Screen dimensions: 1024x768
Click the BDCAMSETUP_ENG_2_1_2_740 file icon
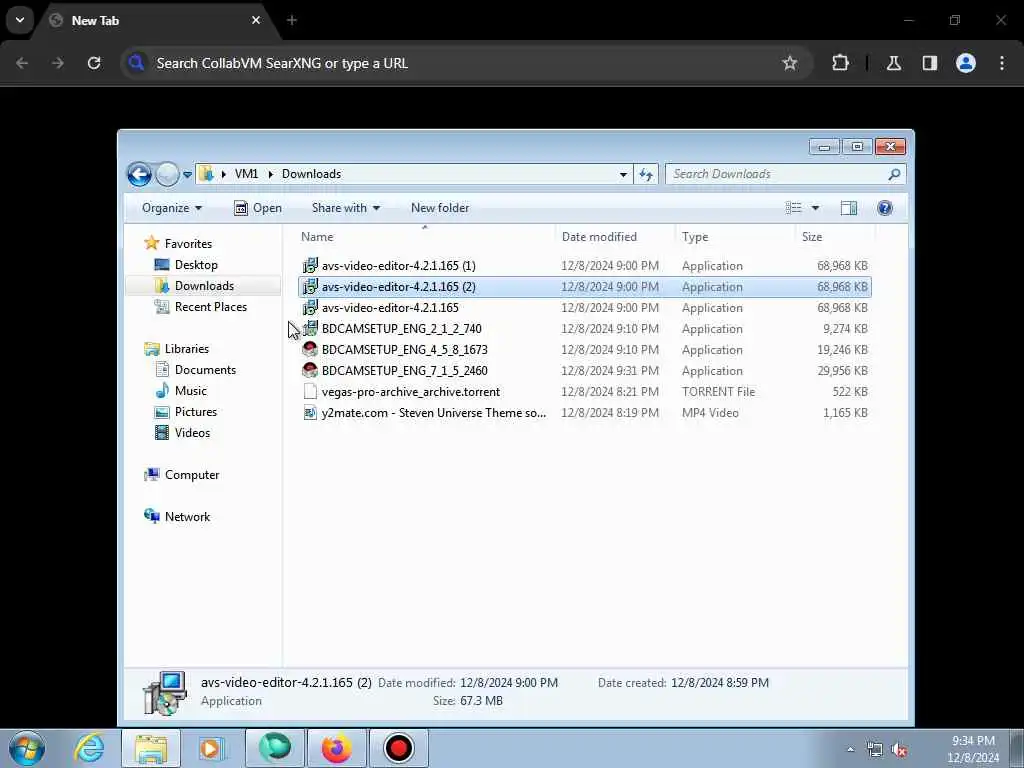310,328
